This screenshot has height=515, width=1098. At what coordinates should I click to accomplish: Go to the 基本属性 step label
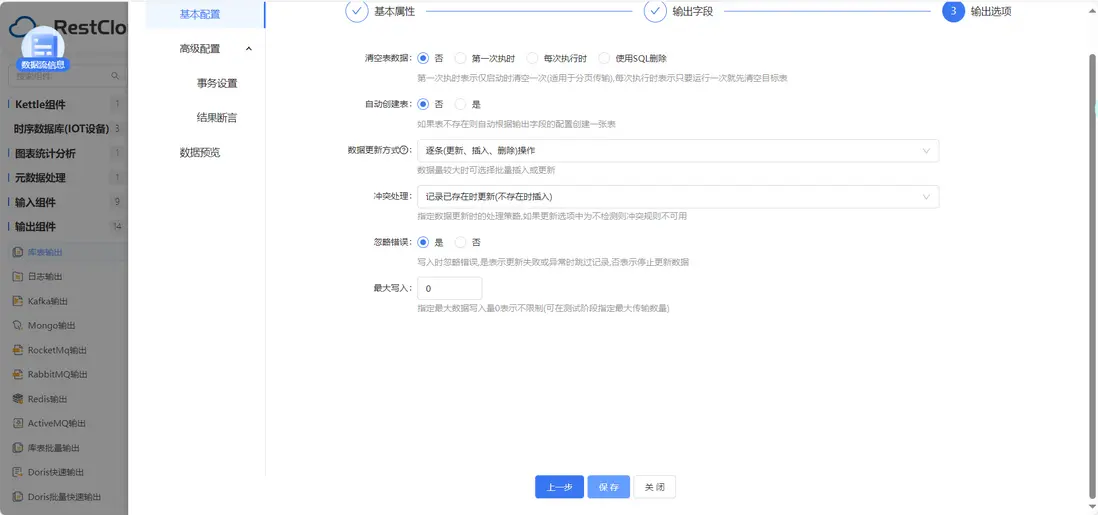pyautogui.click(x=394, y=11)
